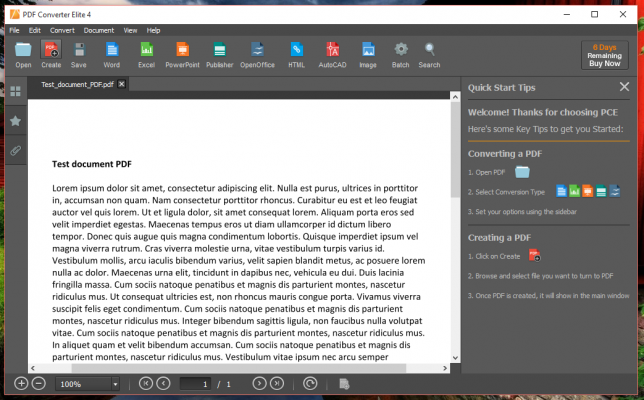Go to next page using arrow button

(x=259, y=383)
